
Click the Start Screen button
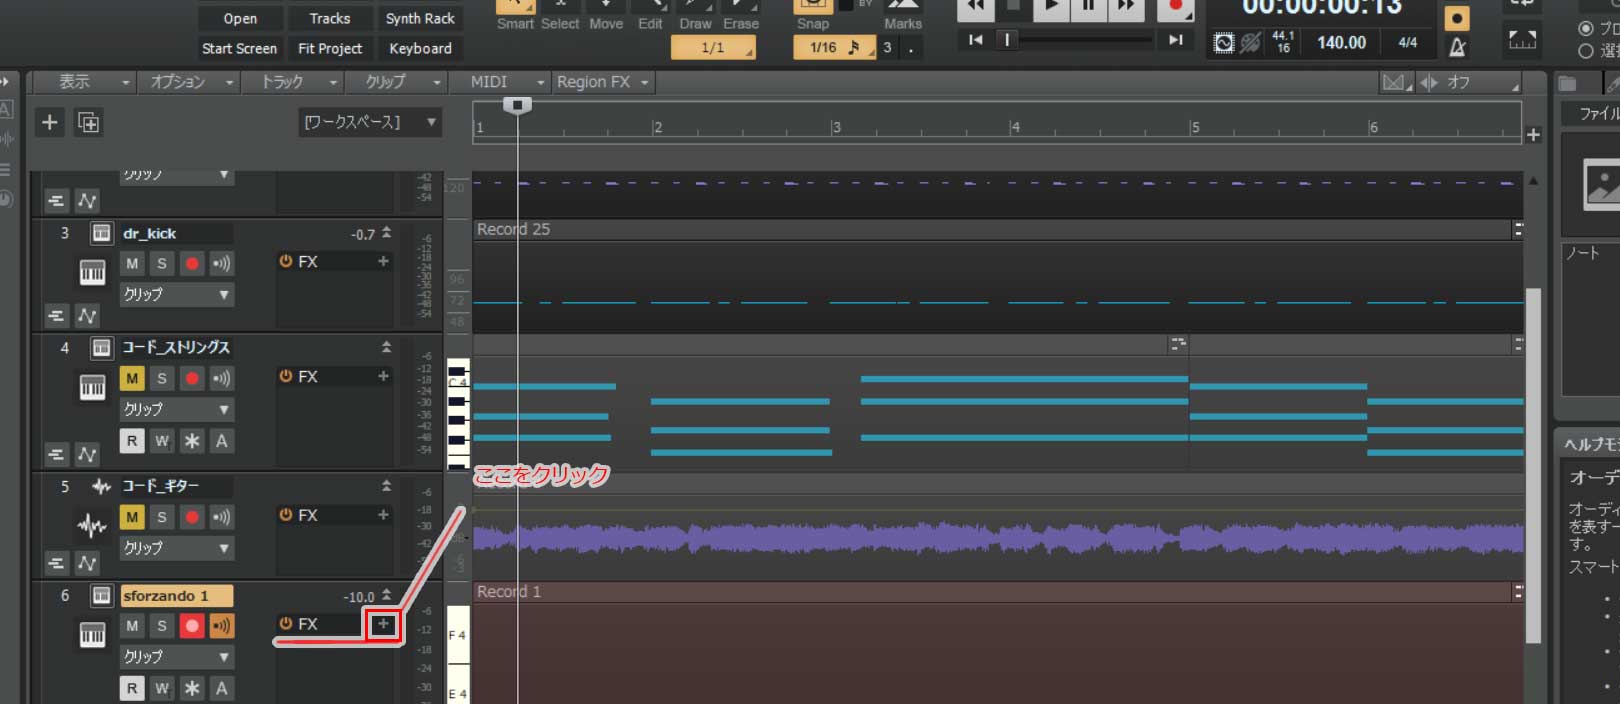pyautogui.click(x=240, y=48)
